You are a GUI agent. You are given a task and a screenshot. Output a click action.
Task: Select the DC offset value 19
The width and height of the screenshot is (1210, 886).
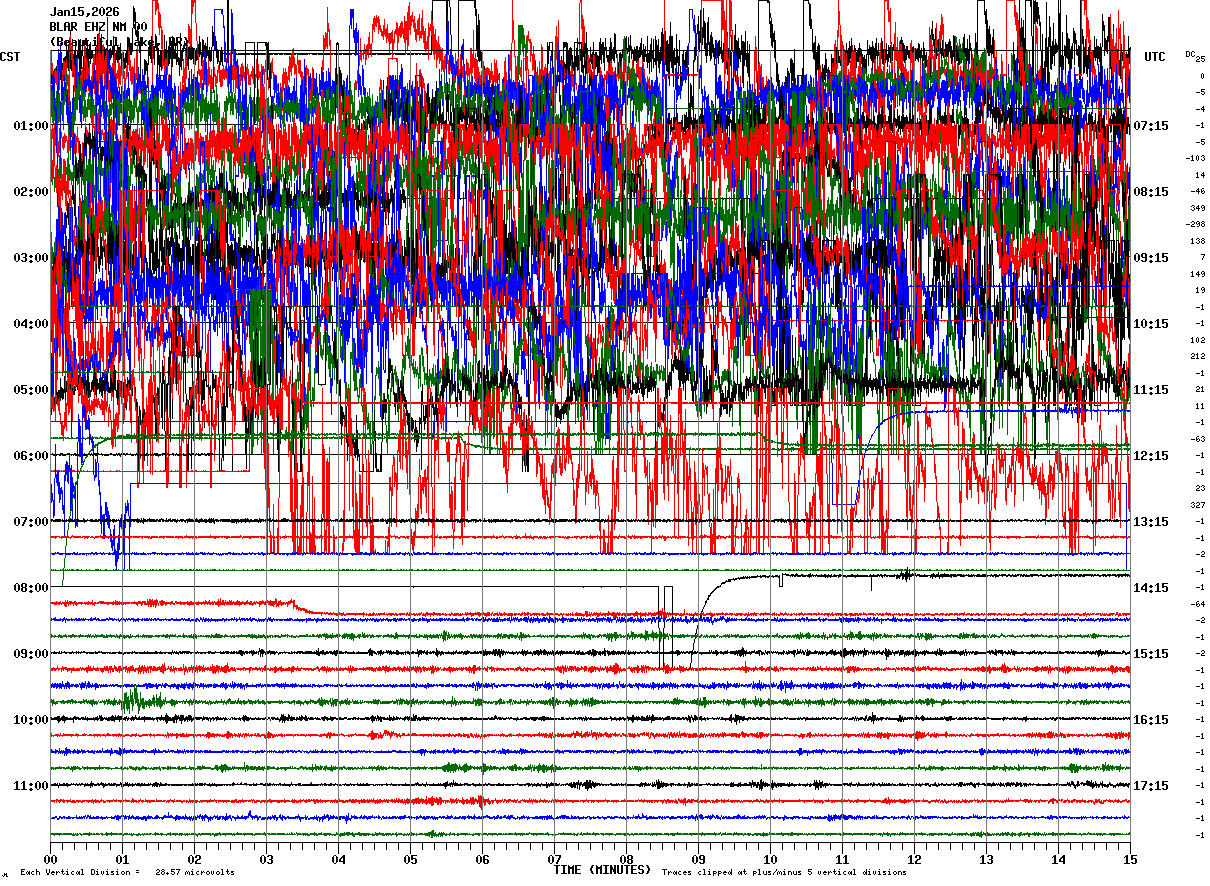click(1199, 291)
